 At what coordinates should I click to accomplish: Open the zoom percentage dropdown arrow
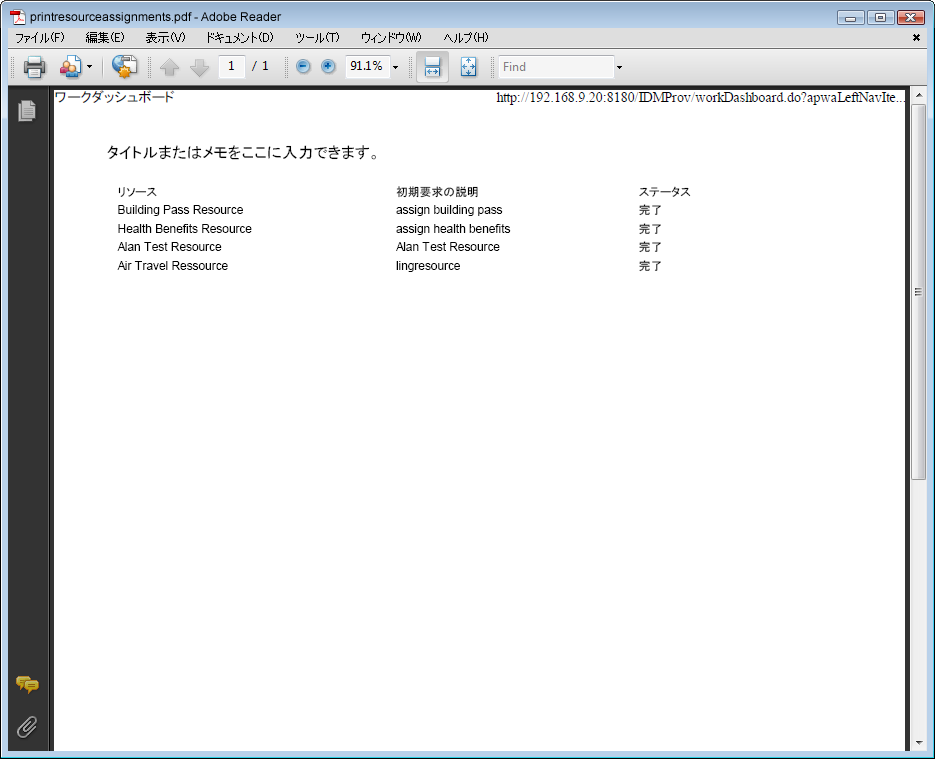pos(395,67)
